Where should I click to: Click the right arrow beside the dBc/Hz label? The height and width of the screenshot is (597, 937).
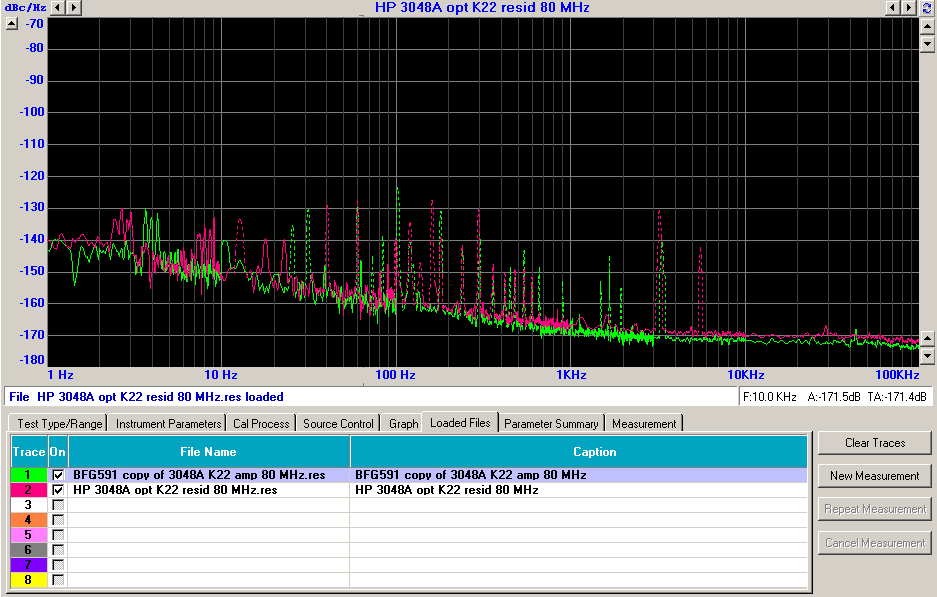pyautogui.click(x=74, y=7)
